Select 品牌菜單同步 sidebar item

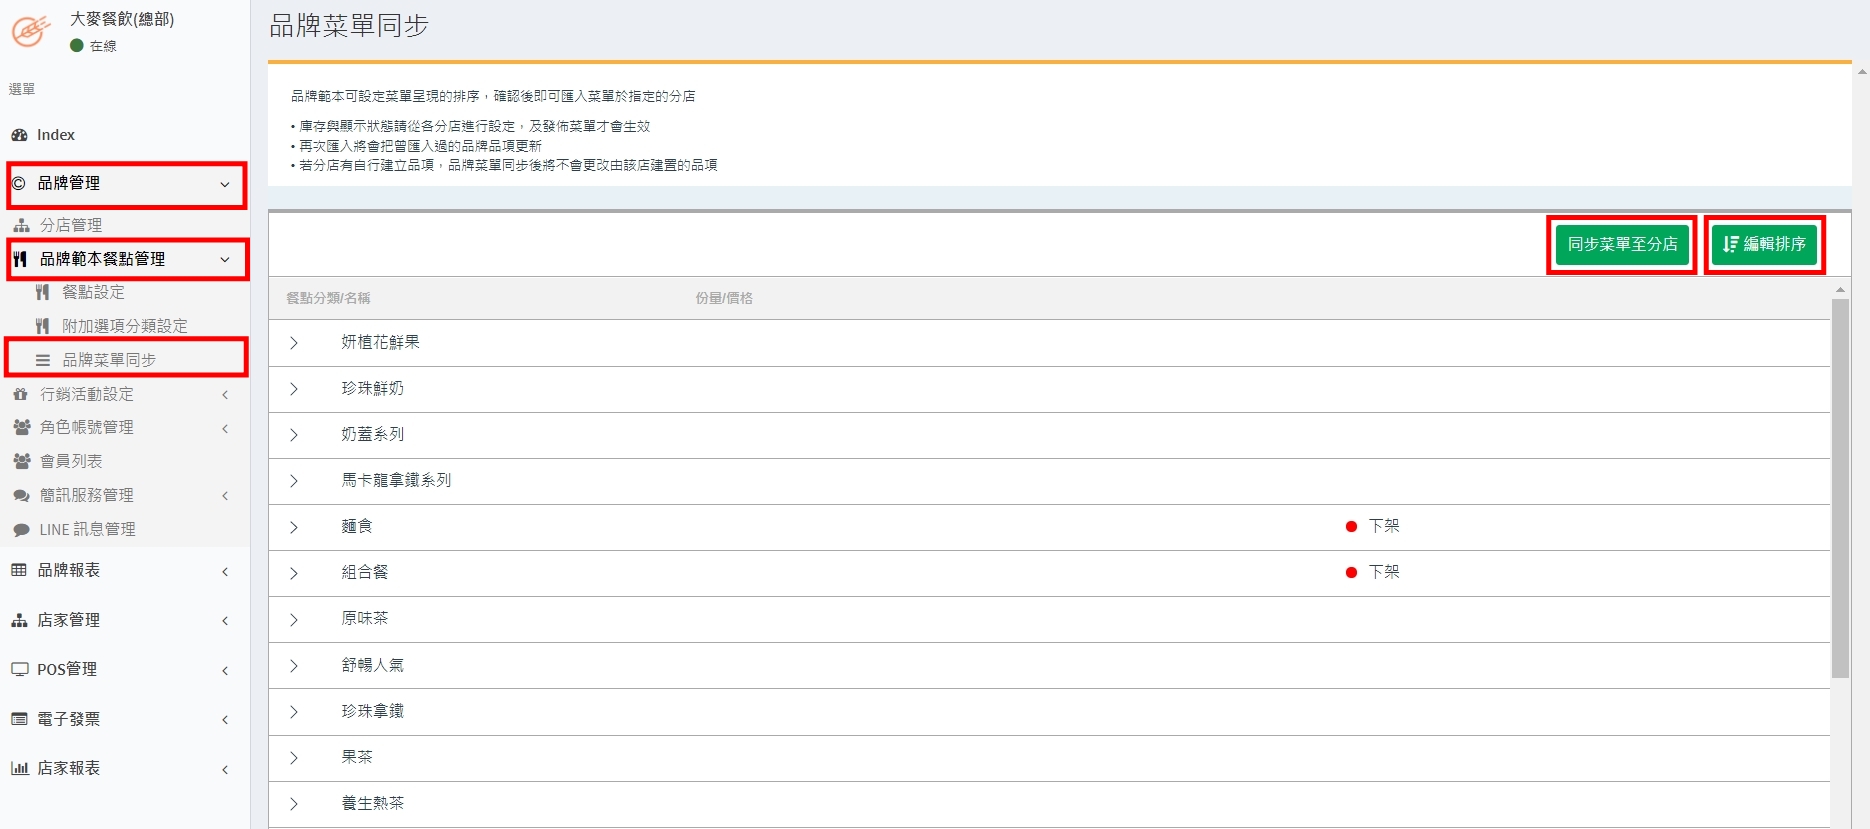(x=108, y=360)
